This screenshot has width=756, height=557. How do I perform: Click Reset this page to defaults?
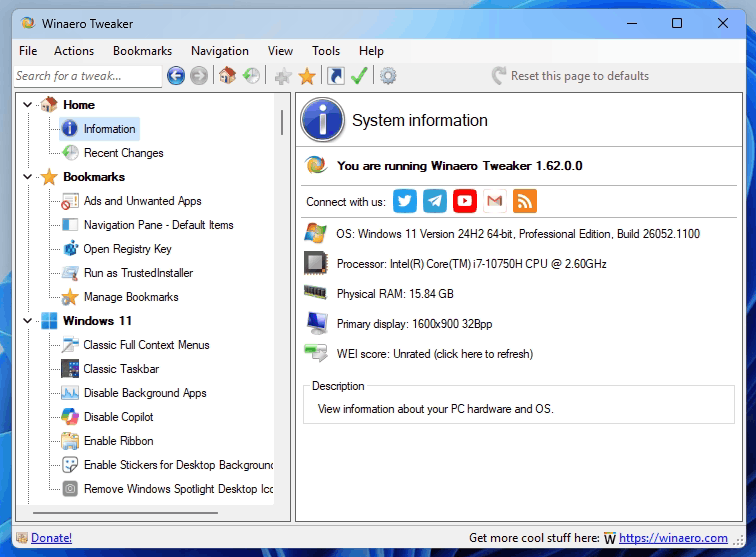(579, 76)
